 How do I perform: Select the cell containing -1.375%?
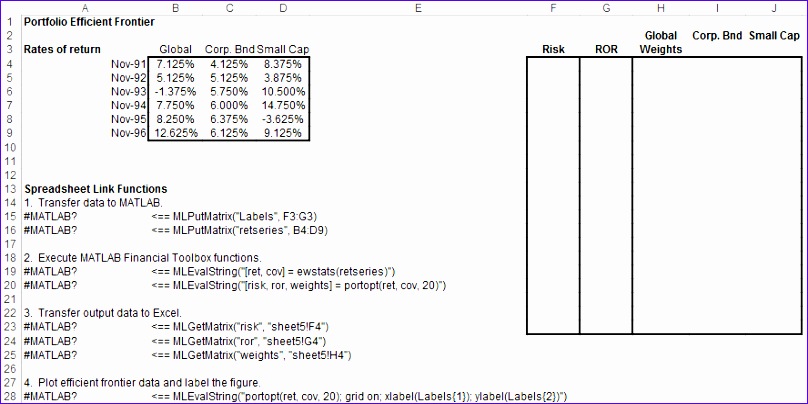175,92
